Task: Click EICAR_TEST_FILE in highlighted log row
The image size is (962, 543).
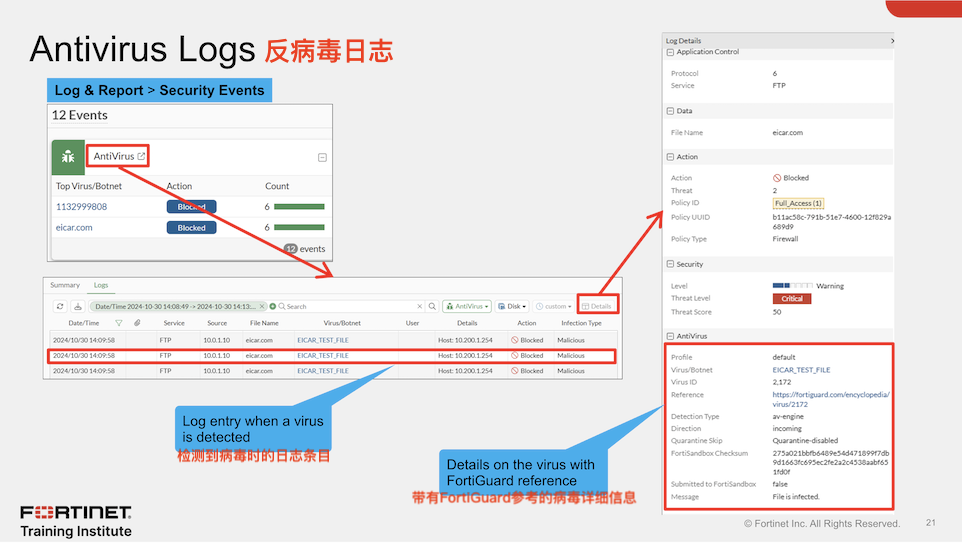Action: coord(323,355)
